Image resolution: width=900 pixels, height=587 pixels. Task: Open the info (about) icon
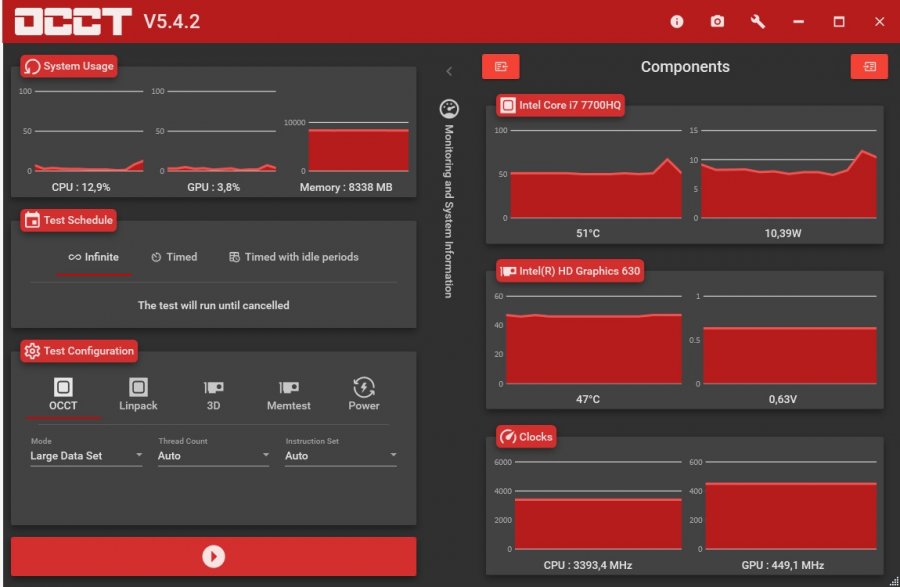[x=677, y=22]
